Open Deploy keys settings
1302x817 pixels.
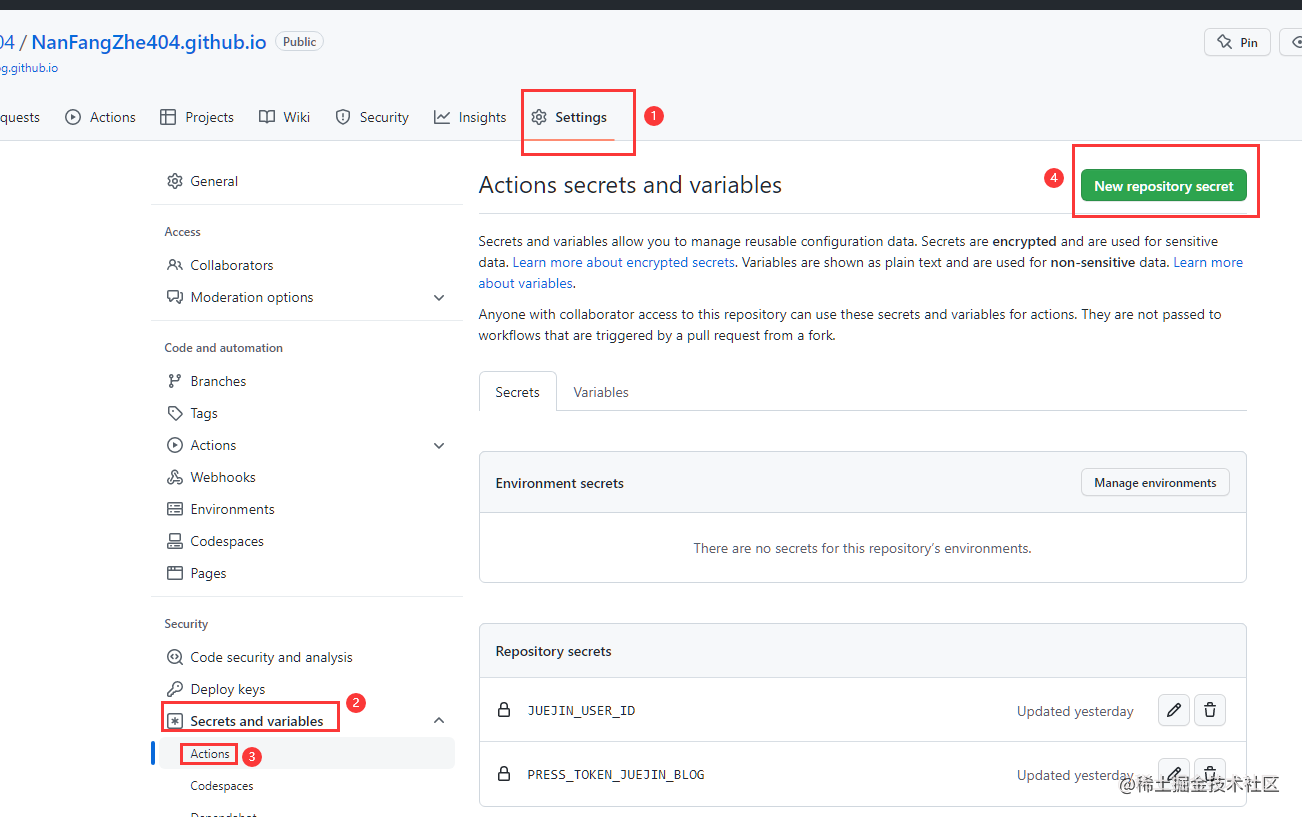click(307, 689)
